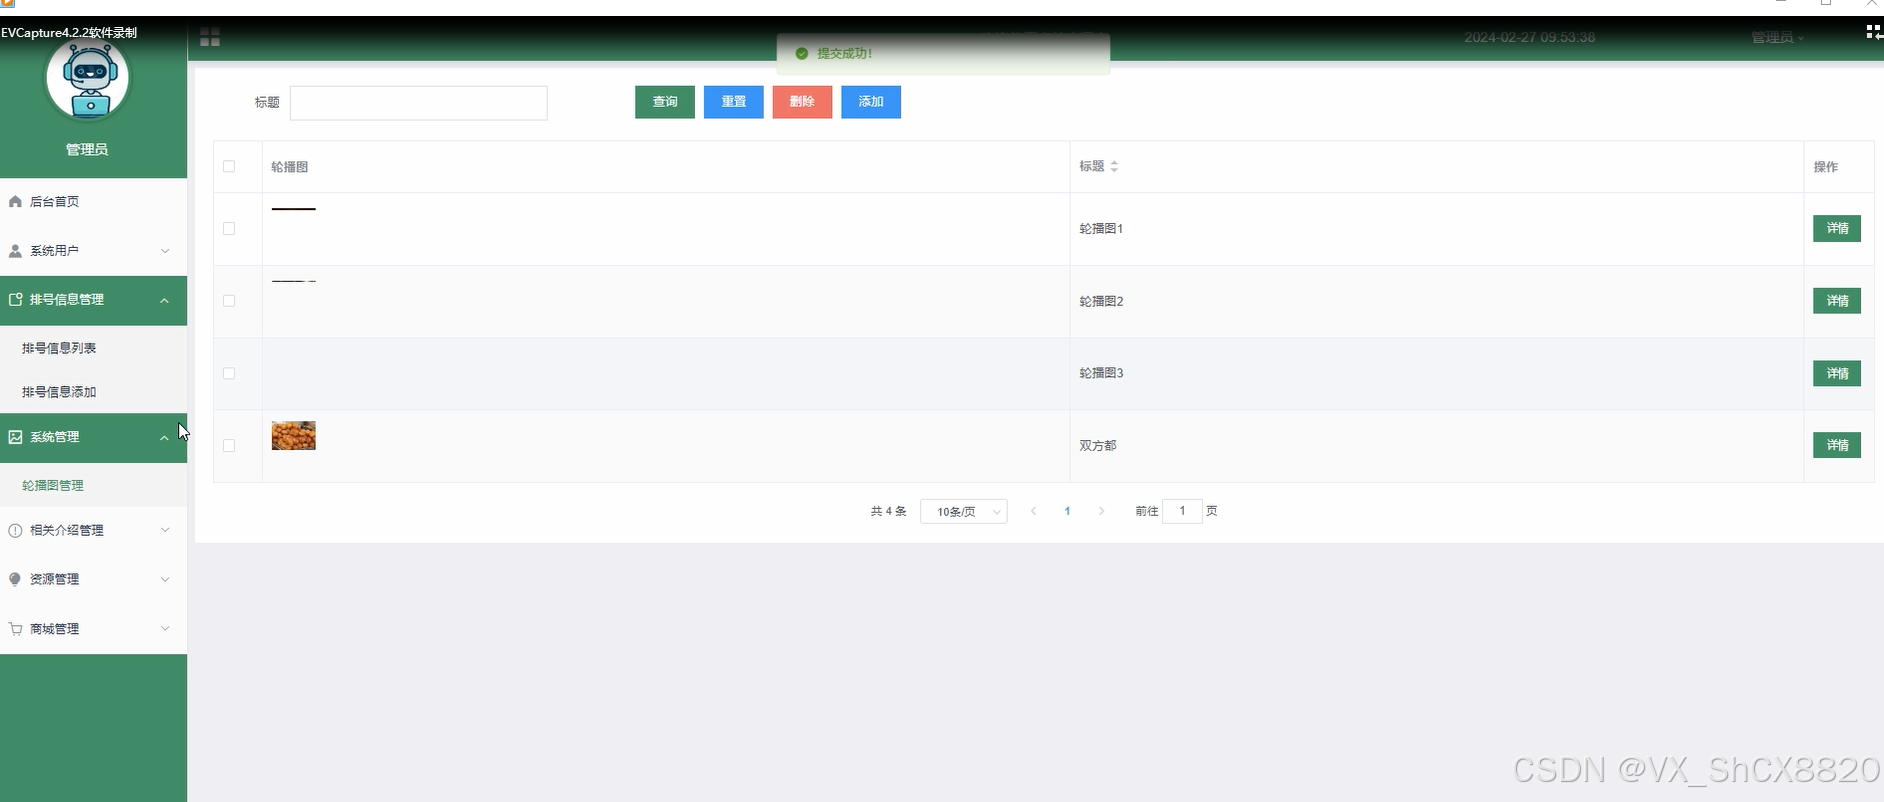Click the cart icon beside 商城管理
This screenshot has width=1884, height=802.
point(15,629)
